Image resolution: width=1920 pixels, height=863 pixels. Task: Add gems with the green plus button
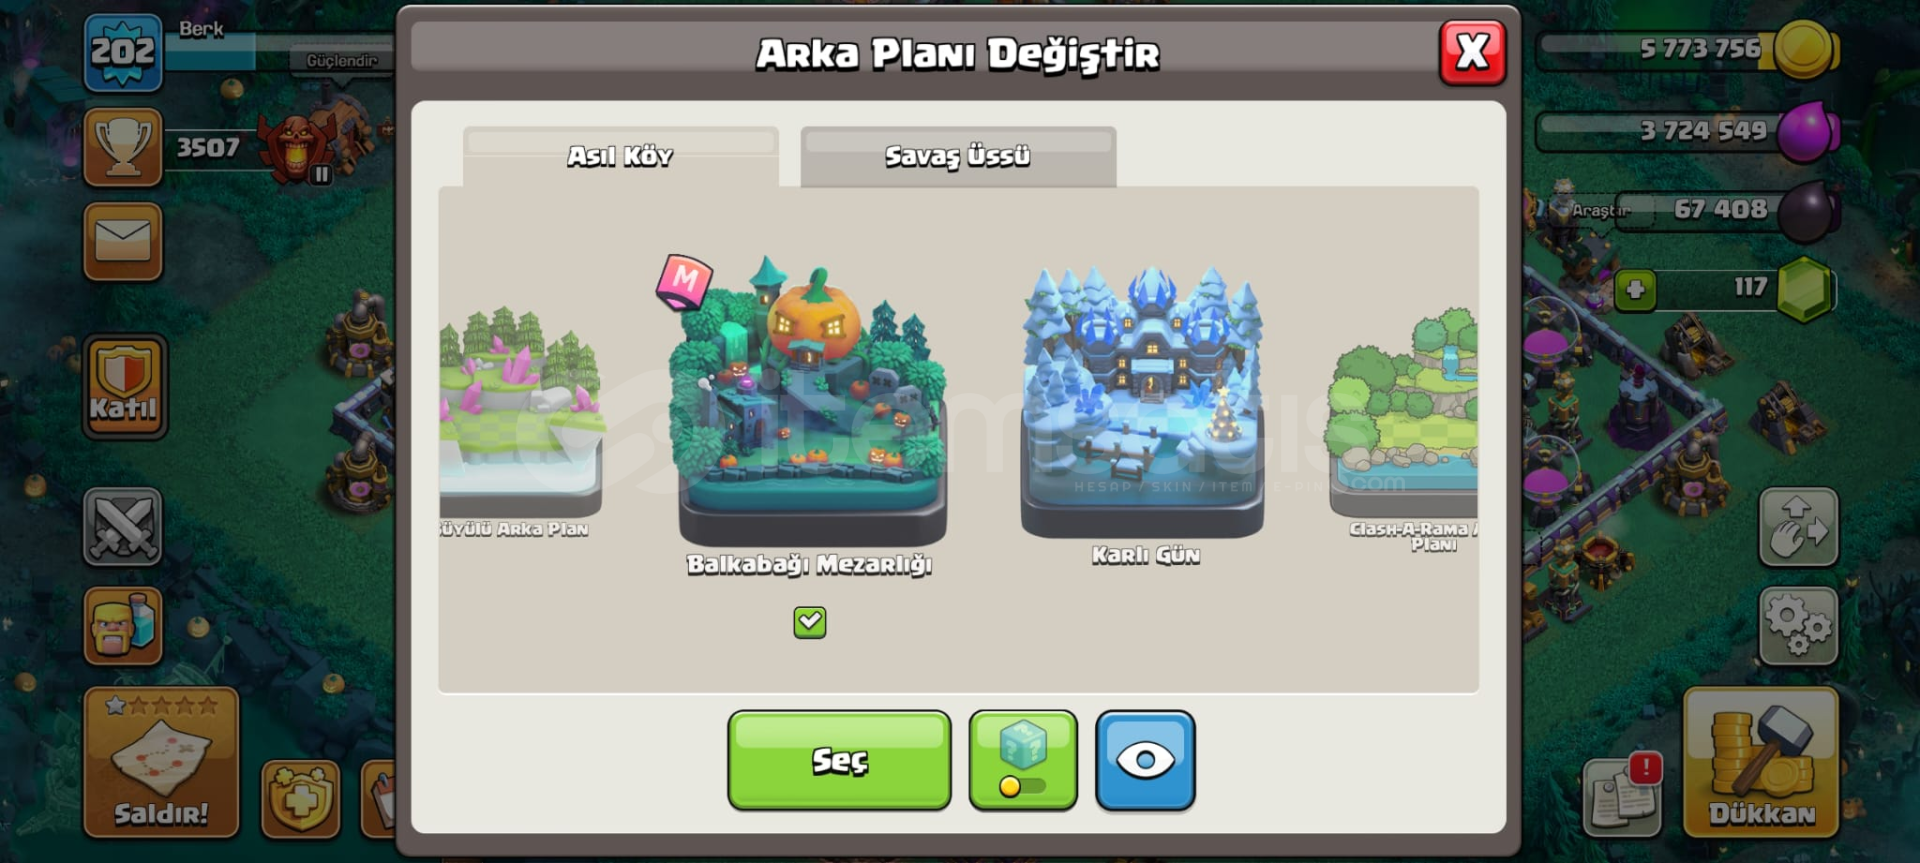point(1635,290)
